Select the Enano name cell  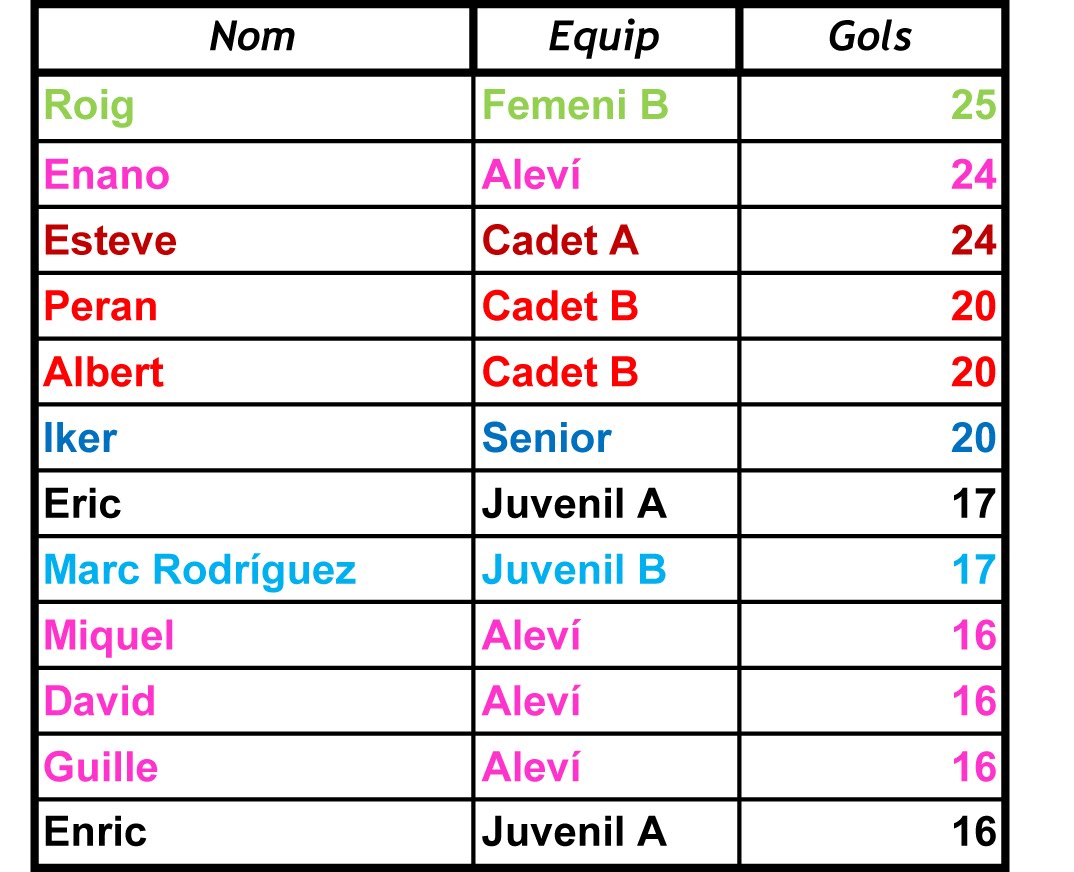(255, 175)
